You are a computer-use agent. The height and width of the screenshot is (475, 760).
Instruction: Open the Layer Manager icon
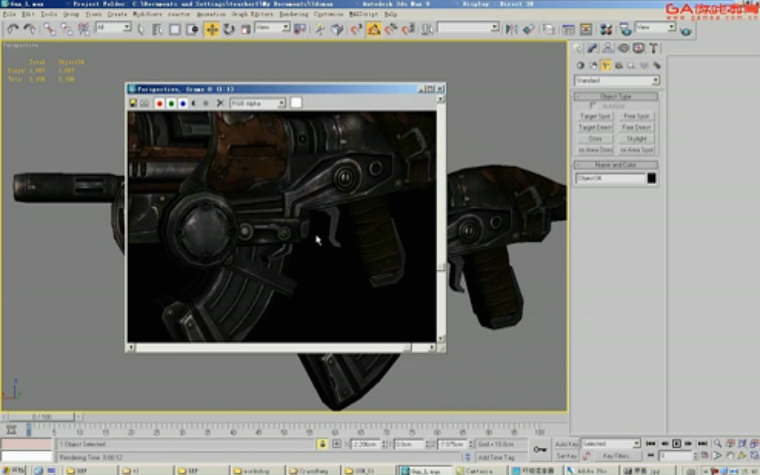pyautogui.click(x=549, y=29)
